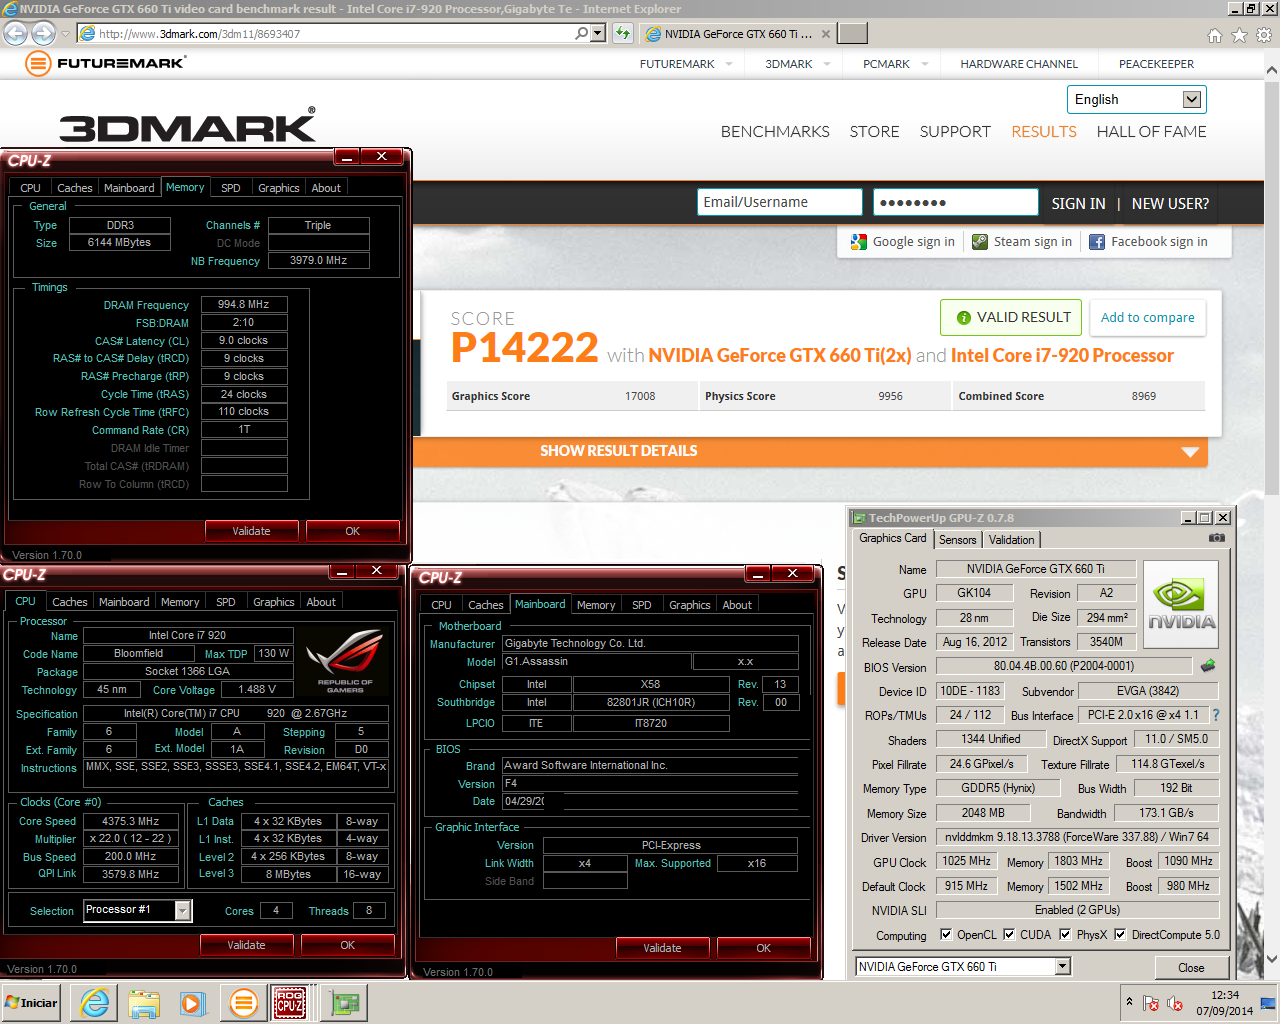
Task: Open the orange Futuremark taskbar icon
Action: pos(243,1003)
